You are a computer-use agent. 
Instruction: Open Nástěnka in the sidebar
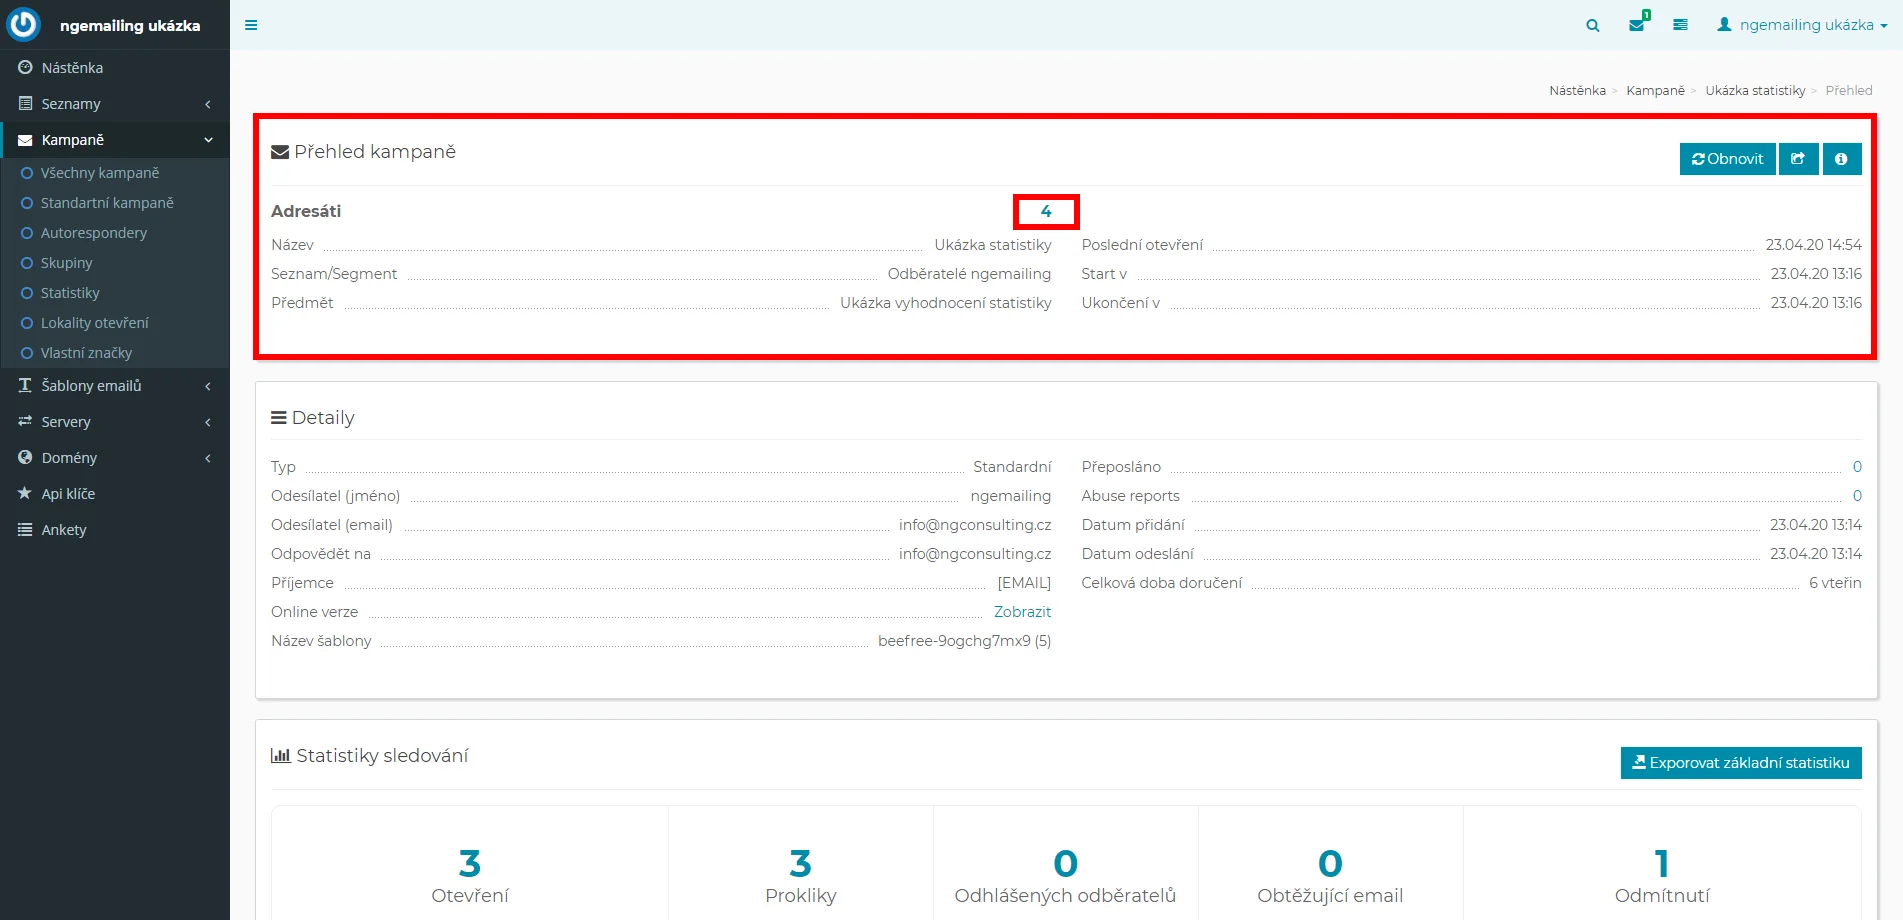click(72, 68)
